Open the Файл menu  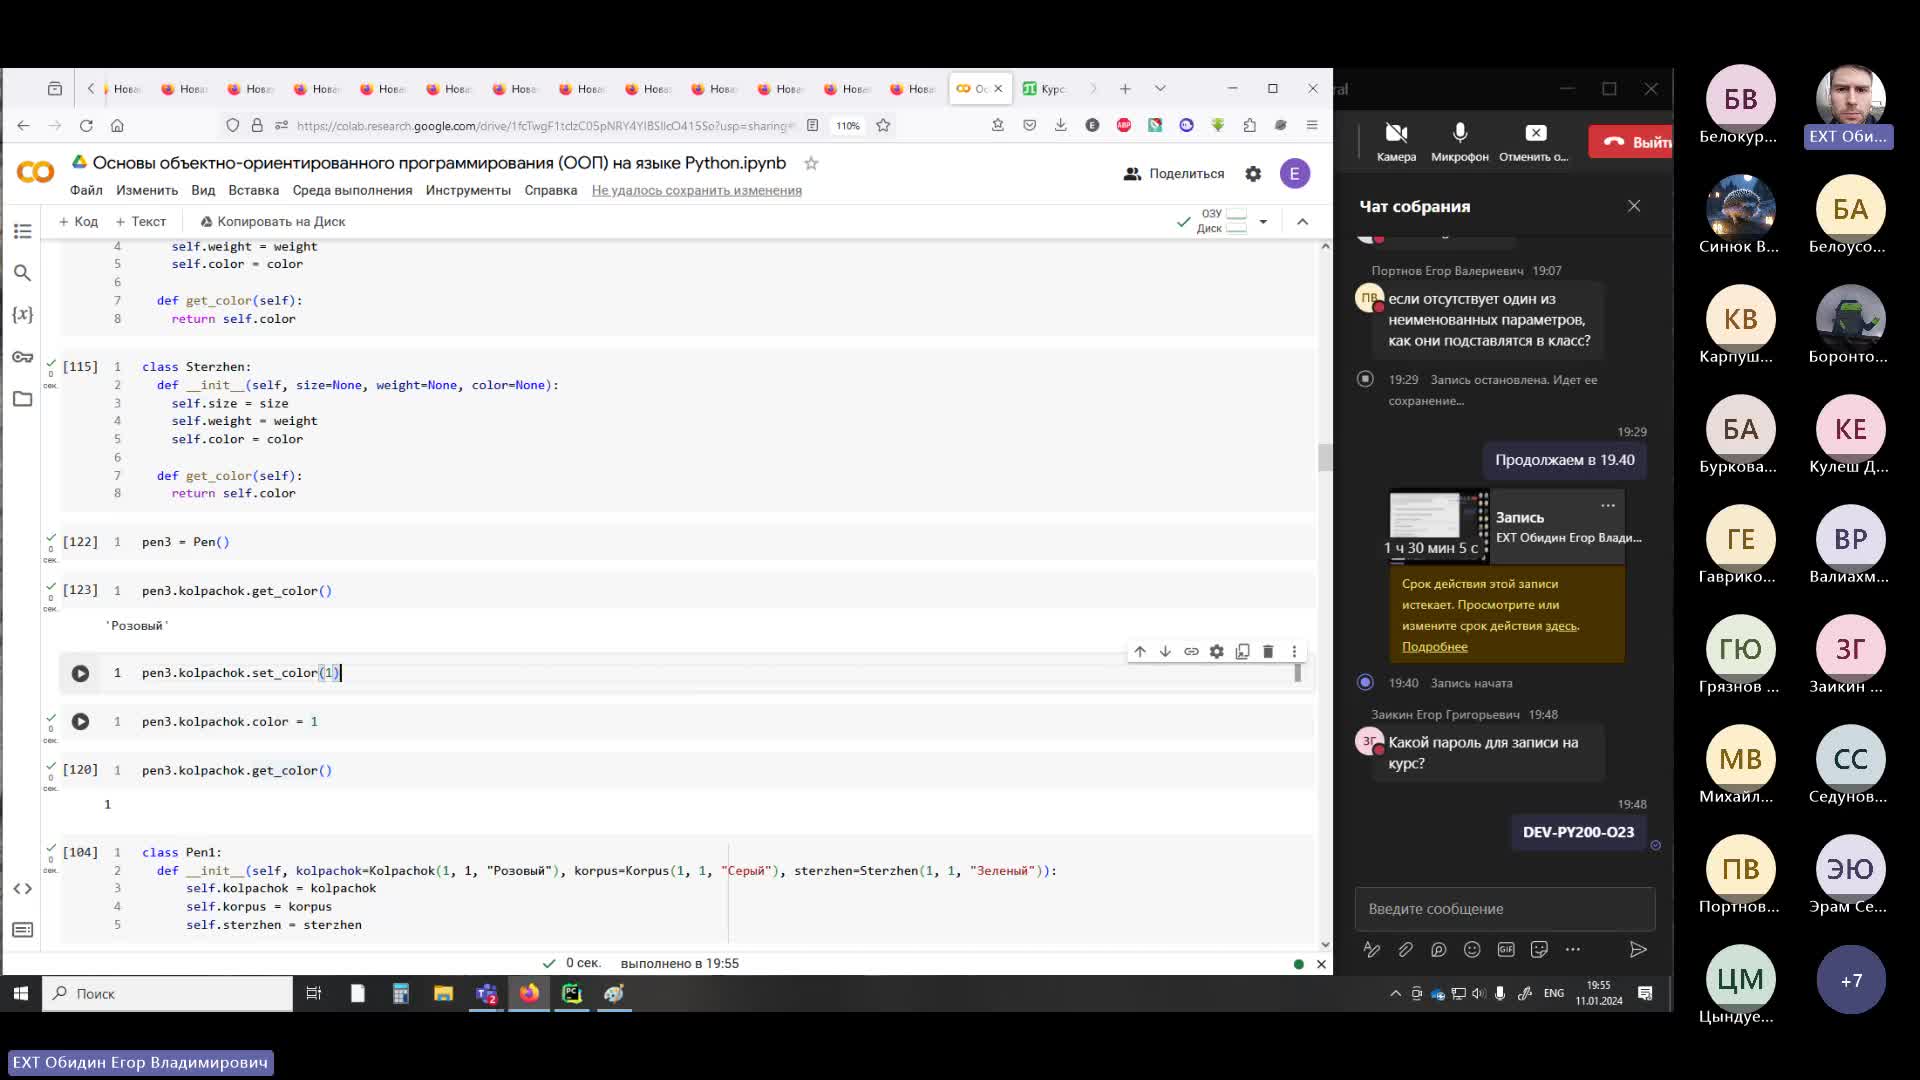click(86, 191)
